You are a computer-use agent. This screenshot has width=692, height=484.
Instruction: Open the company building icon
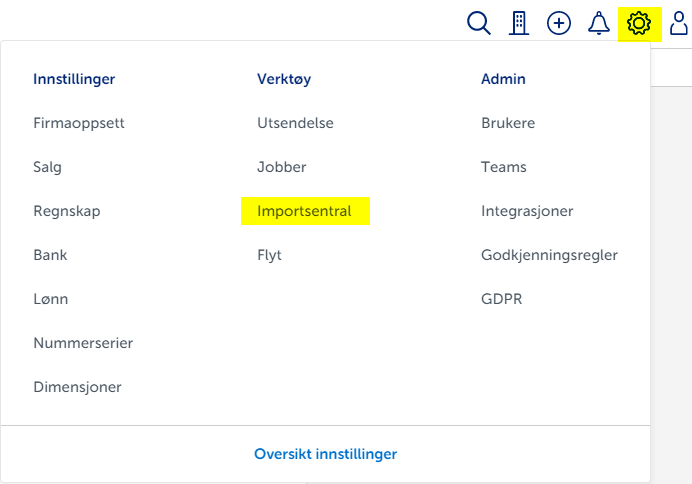[519, 23]
